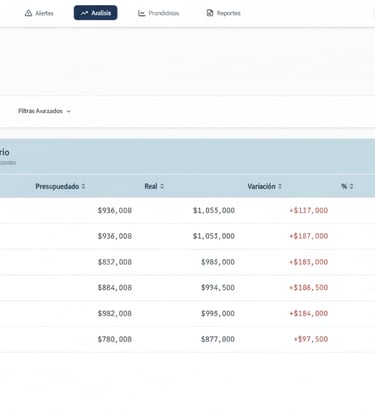Screen dimensions: 375x412
Task: Click the Presupuestado sort arrows icon
Action: tap(83, 186)
